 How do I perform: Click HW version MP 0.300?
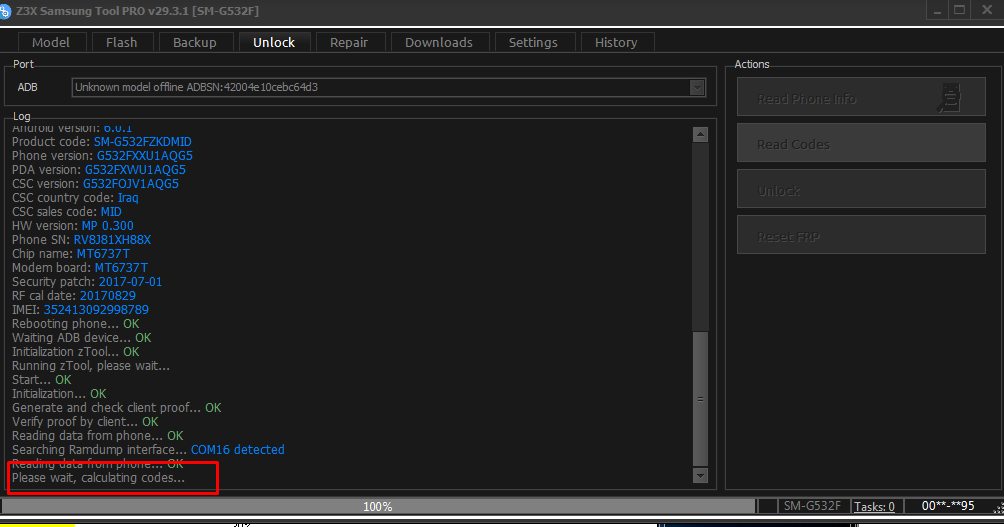click(108, 226)
